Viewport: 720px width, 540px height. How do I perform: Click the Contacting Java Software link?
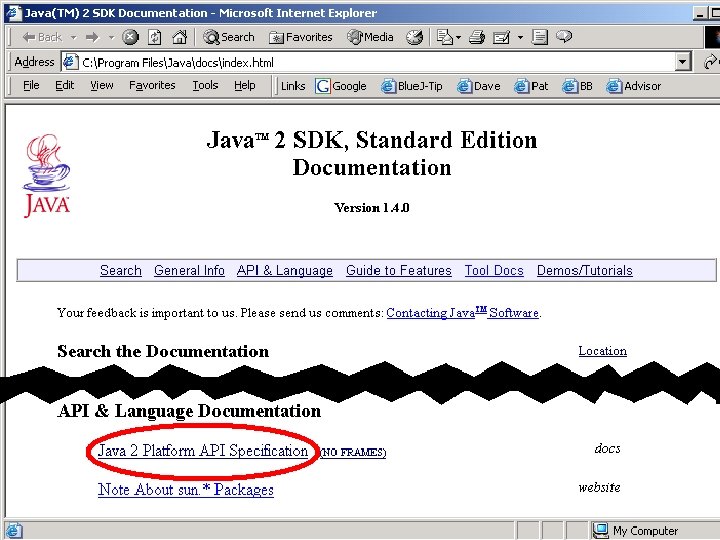tap(462, 313)
